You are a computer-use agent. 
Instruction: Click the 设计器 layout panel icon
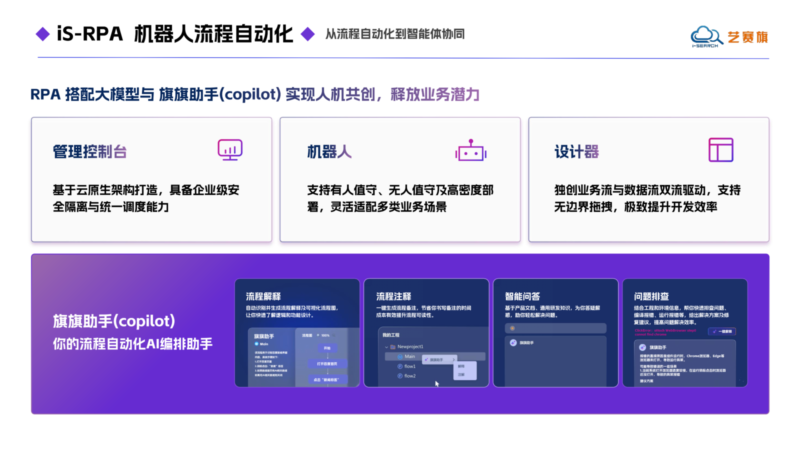(721, 150)
